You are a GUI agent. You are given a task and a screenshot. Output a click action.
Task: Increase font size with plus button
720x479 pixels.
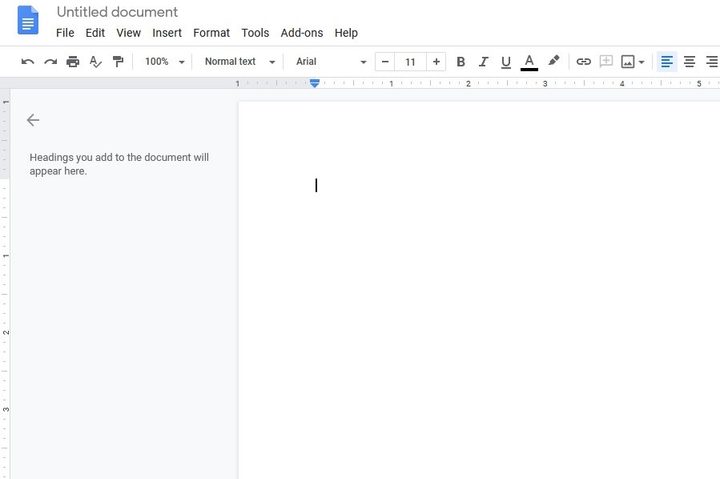(436, 62)
